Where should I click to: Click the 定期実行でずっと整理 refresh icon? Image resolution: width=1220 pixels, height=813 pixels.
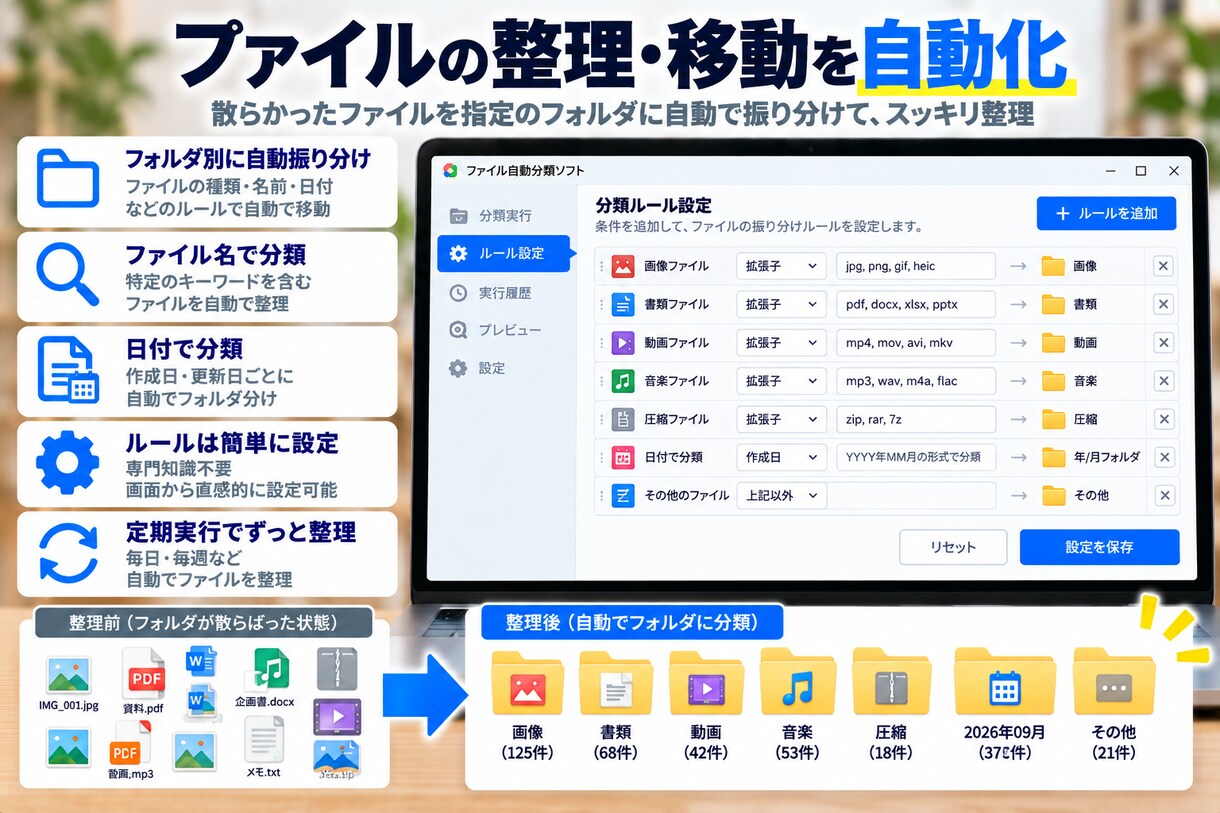(68, 553)
